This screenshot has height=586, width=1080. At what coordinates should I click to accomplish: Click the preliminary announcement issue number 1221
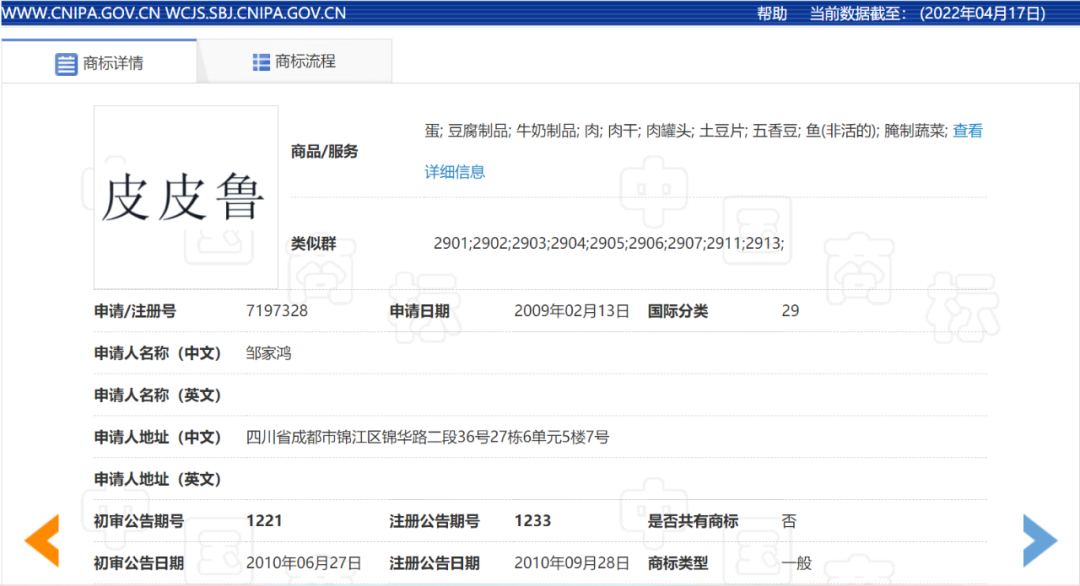click(264, 521)
